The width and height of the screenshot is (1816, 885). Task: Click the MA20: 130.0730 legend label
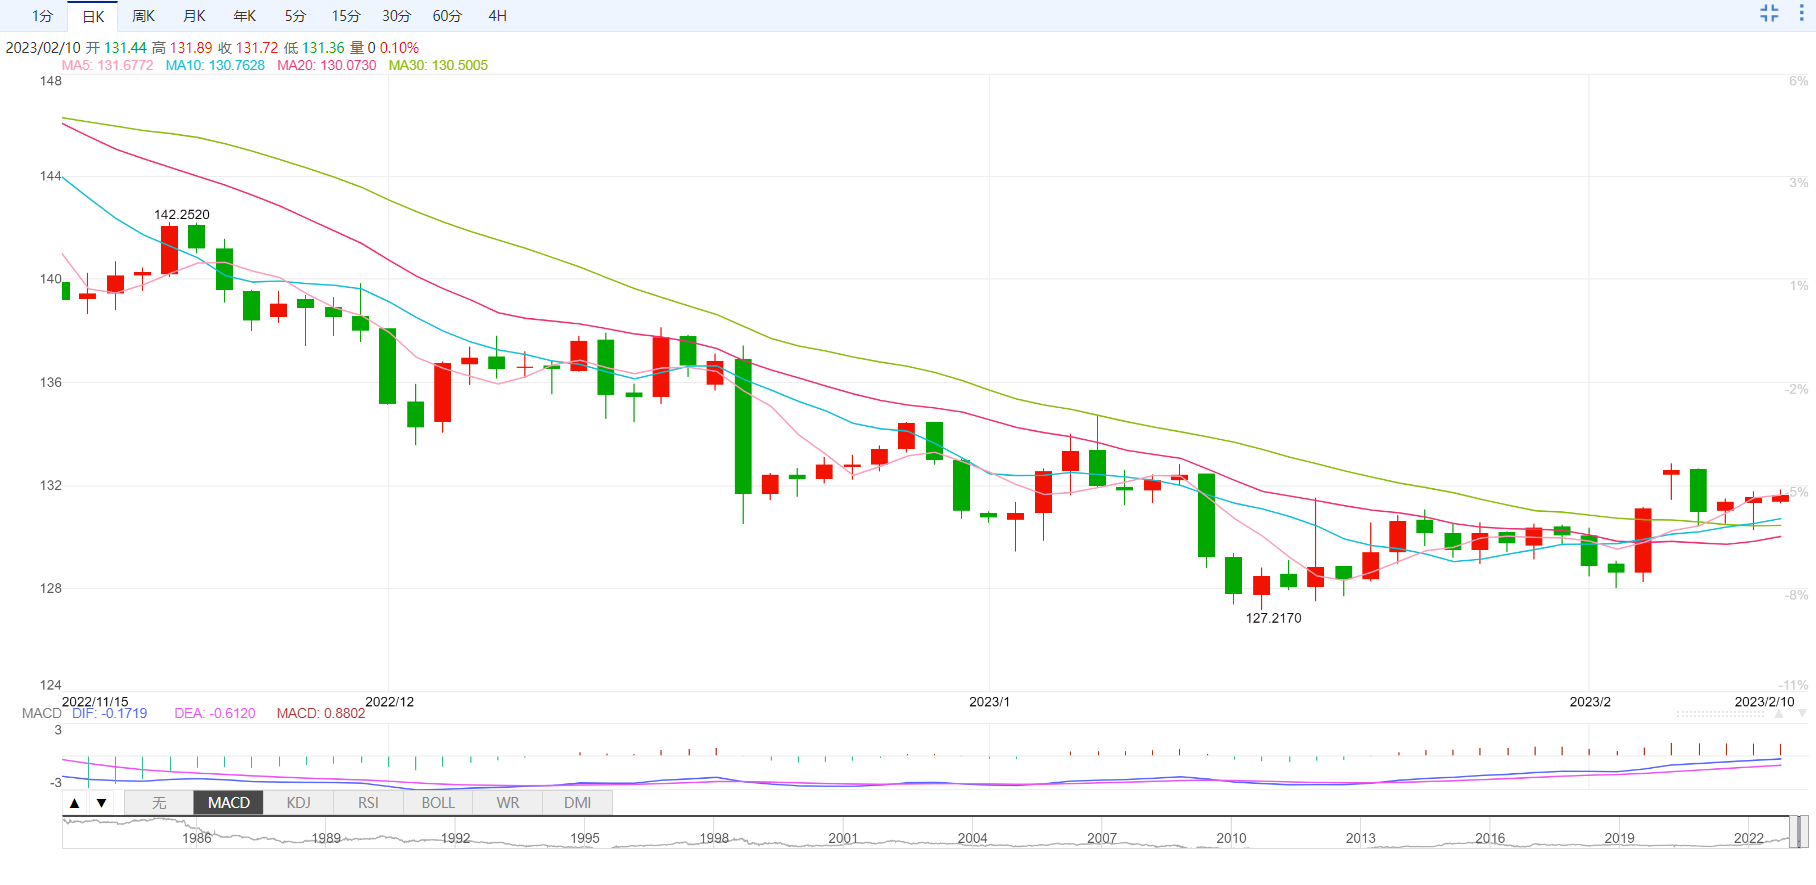click(327, 65)
